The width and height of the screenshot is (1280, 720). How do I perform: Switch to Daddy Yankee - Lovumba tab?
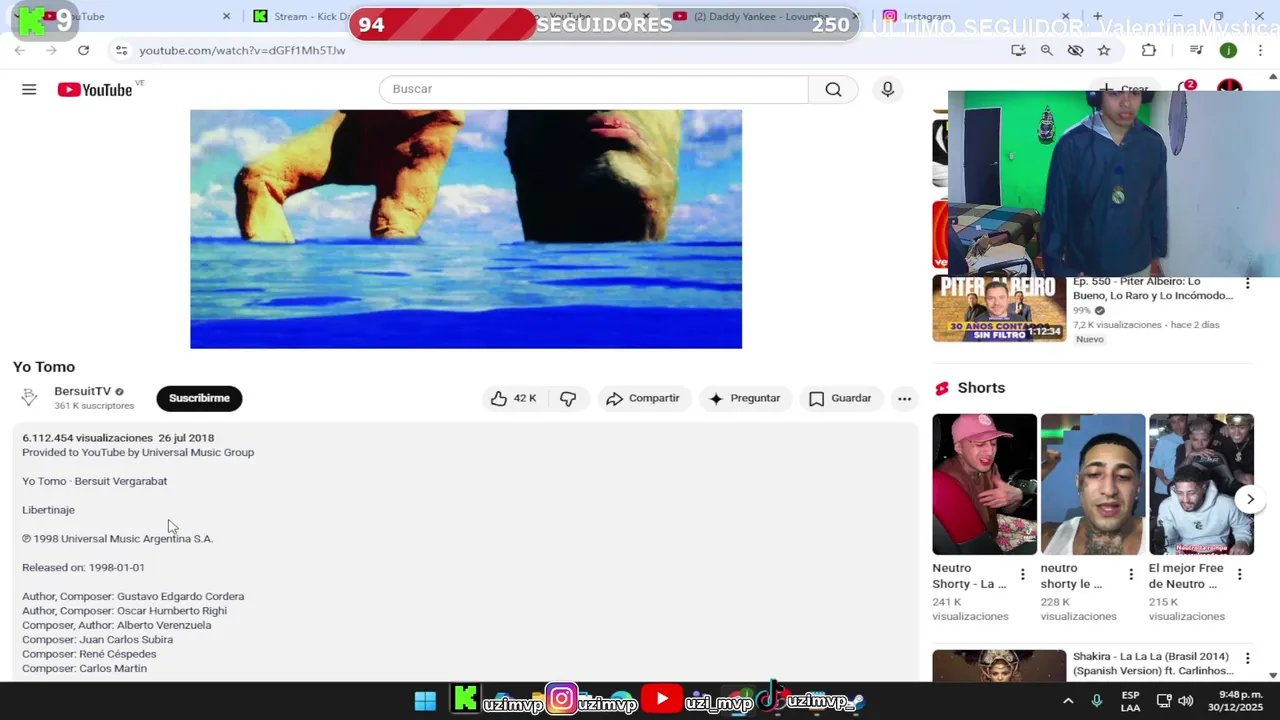point(760,16)
